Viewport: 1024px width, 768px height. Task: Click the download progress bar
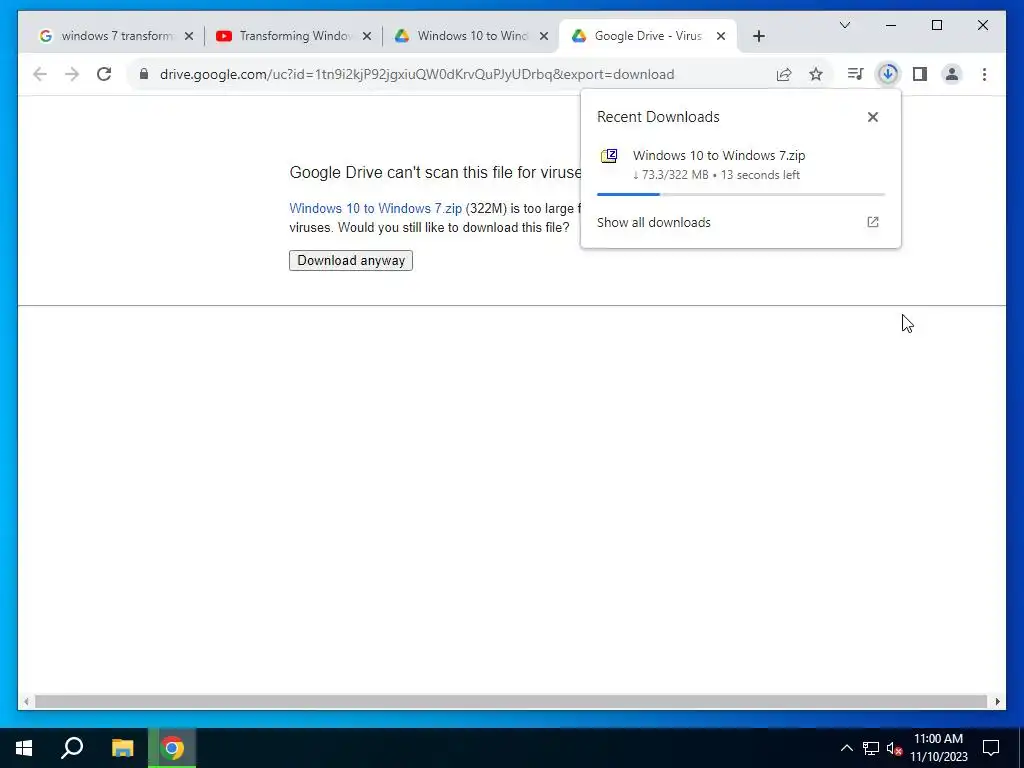click(741, 194)
